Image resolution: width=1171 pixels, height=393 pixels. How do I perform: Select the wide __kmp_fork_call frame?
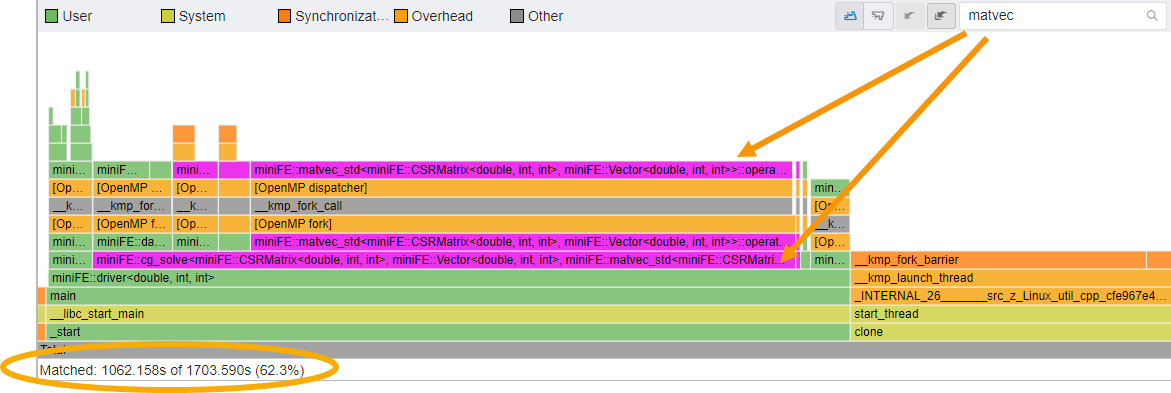[x=521, y=205]
